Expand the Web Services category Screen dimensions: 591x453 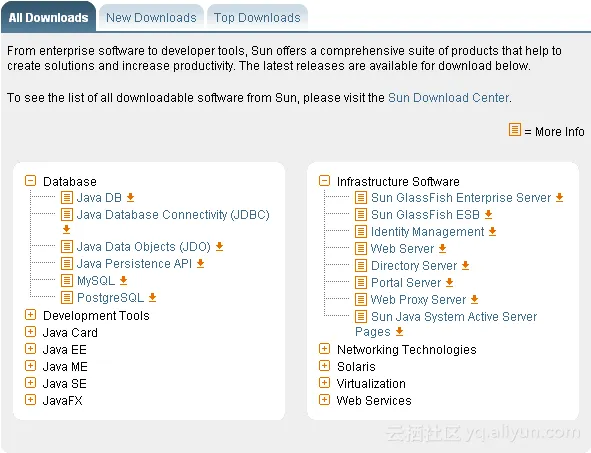point(324,399)
